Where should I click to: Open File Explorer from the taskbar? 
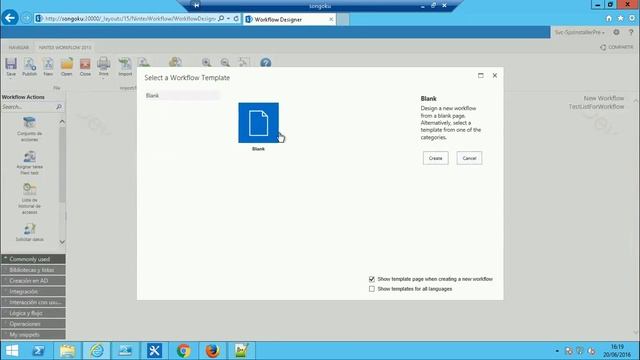[67, 351]
